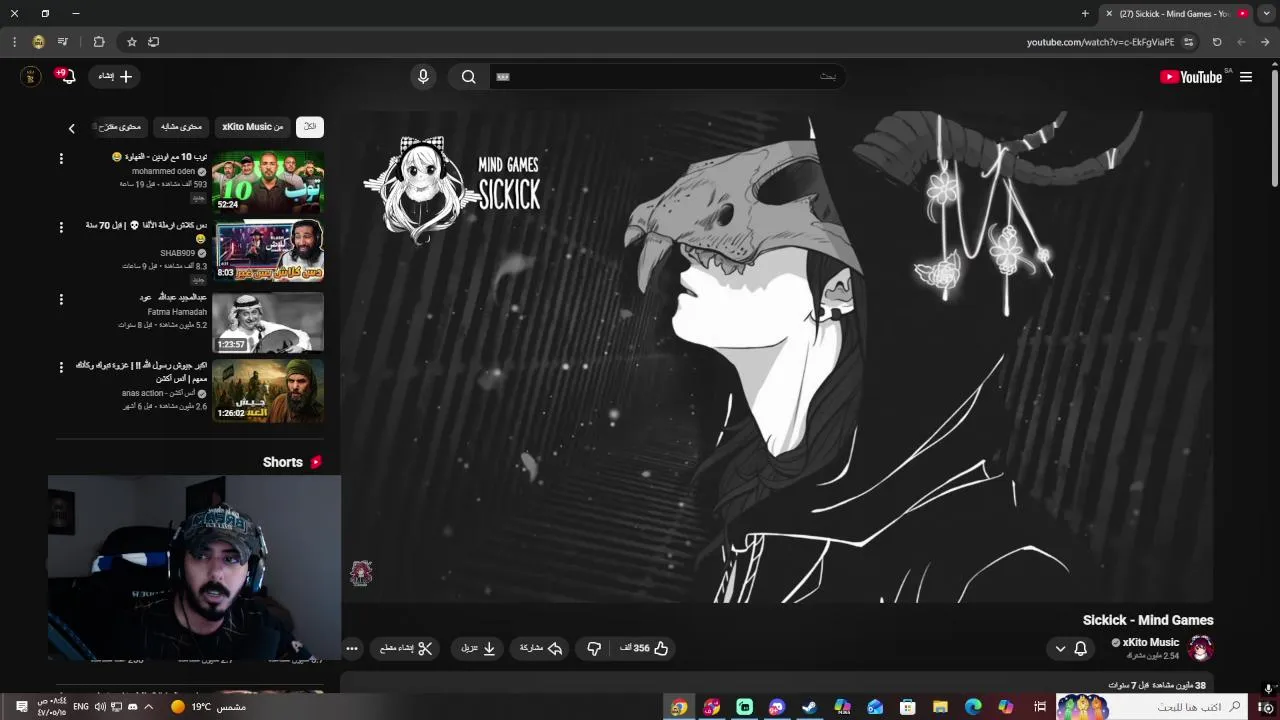Select the related content filter chip
Image resolution: width=1280 pixels, height=720 pixels.
181,127
